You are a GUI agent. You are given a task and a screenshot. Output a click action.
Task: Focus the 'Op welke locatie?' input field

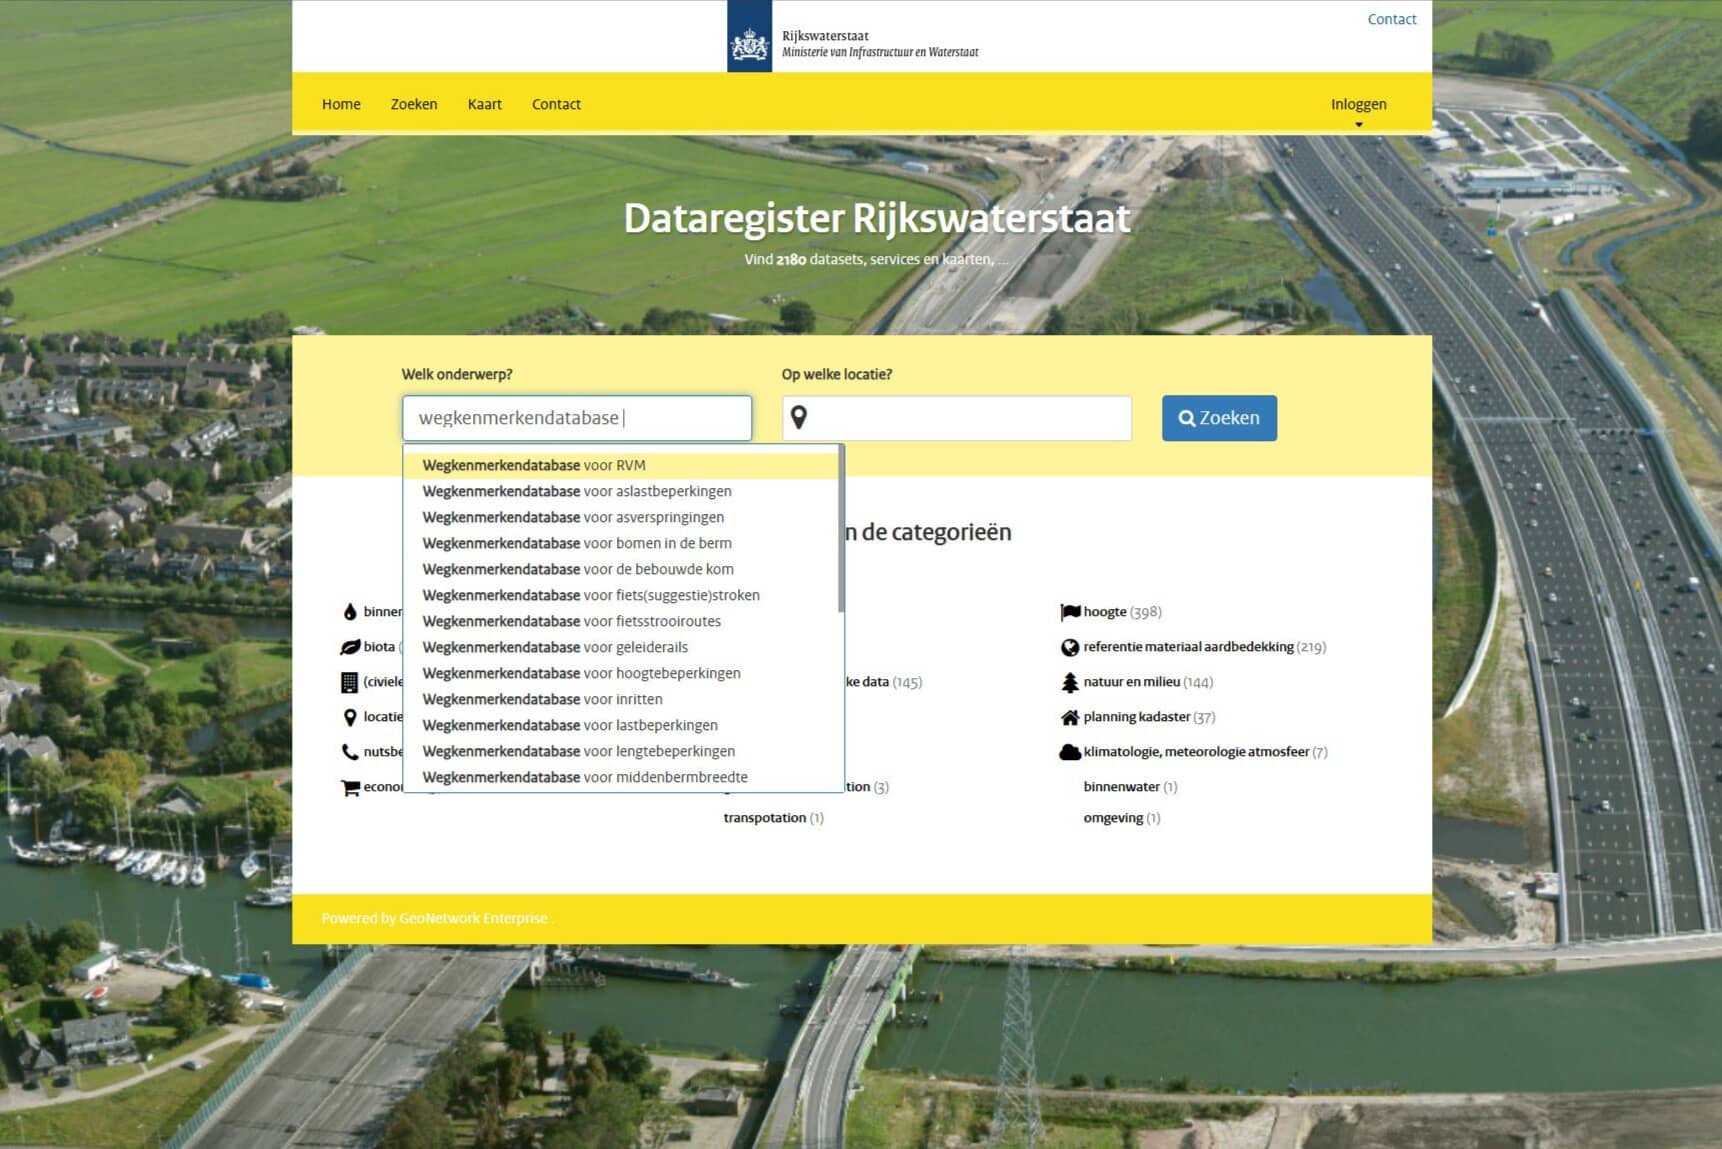point(970,418)
